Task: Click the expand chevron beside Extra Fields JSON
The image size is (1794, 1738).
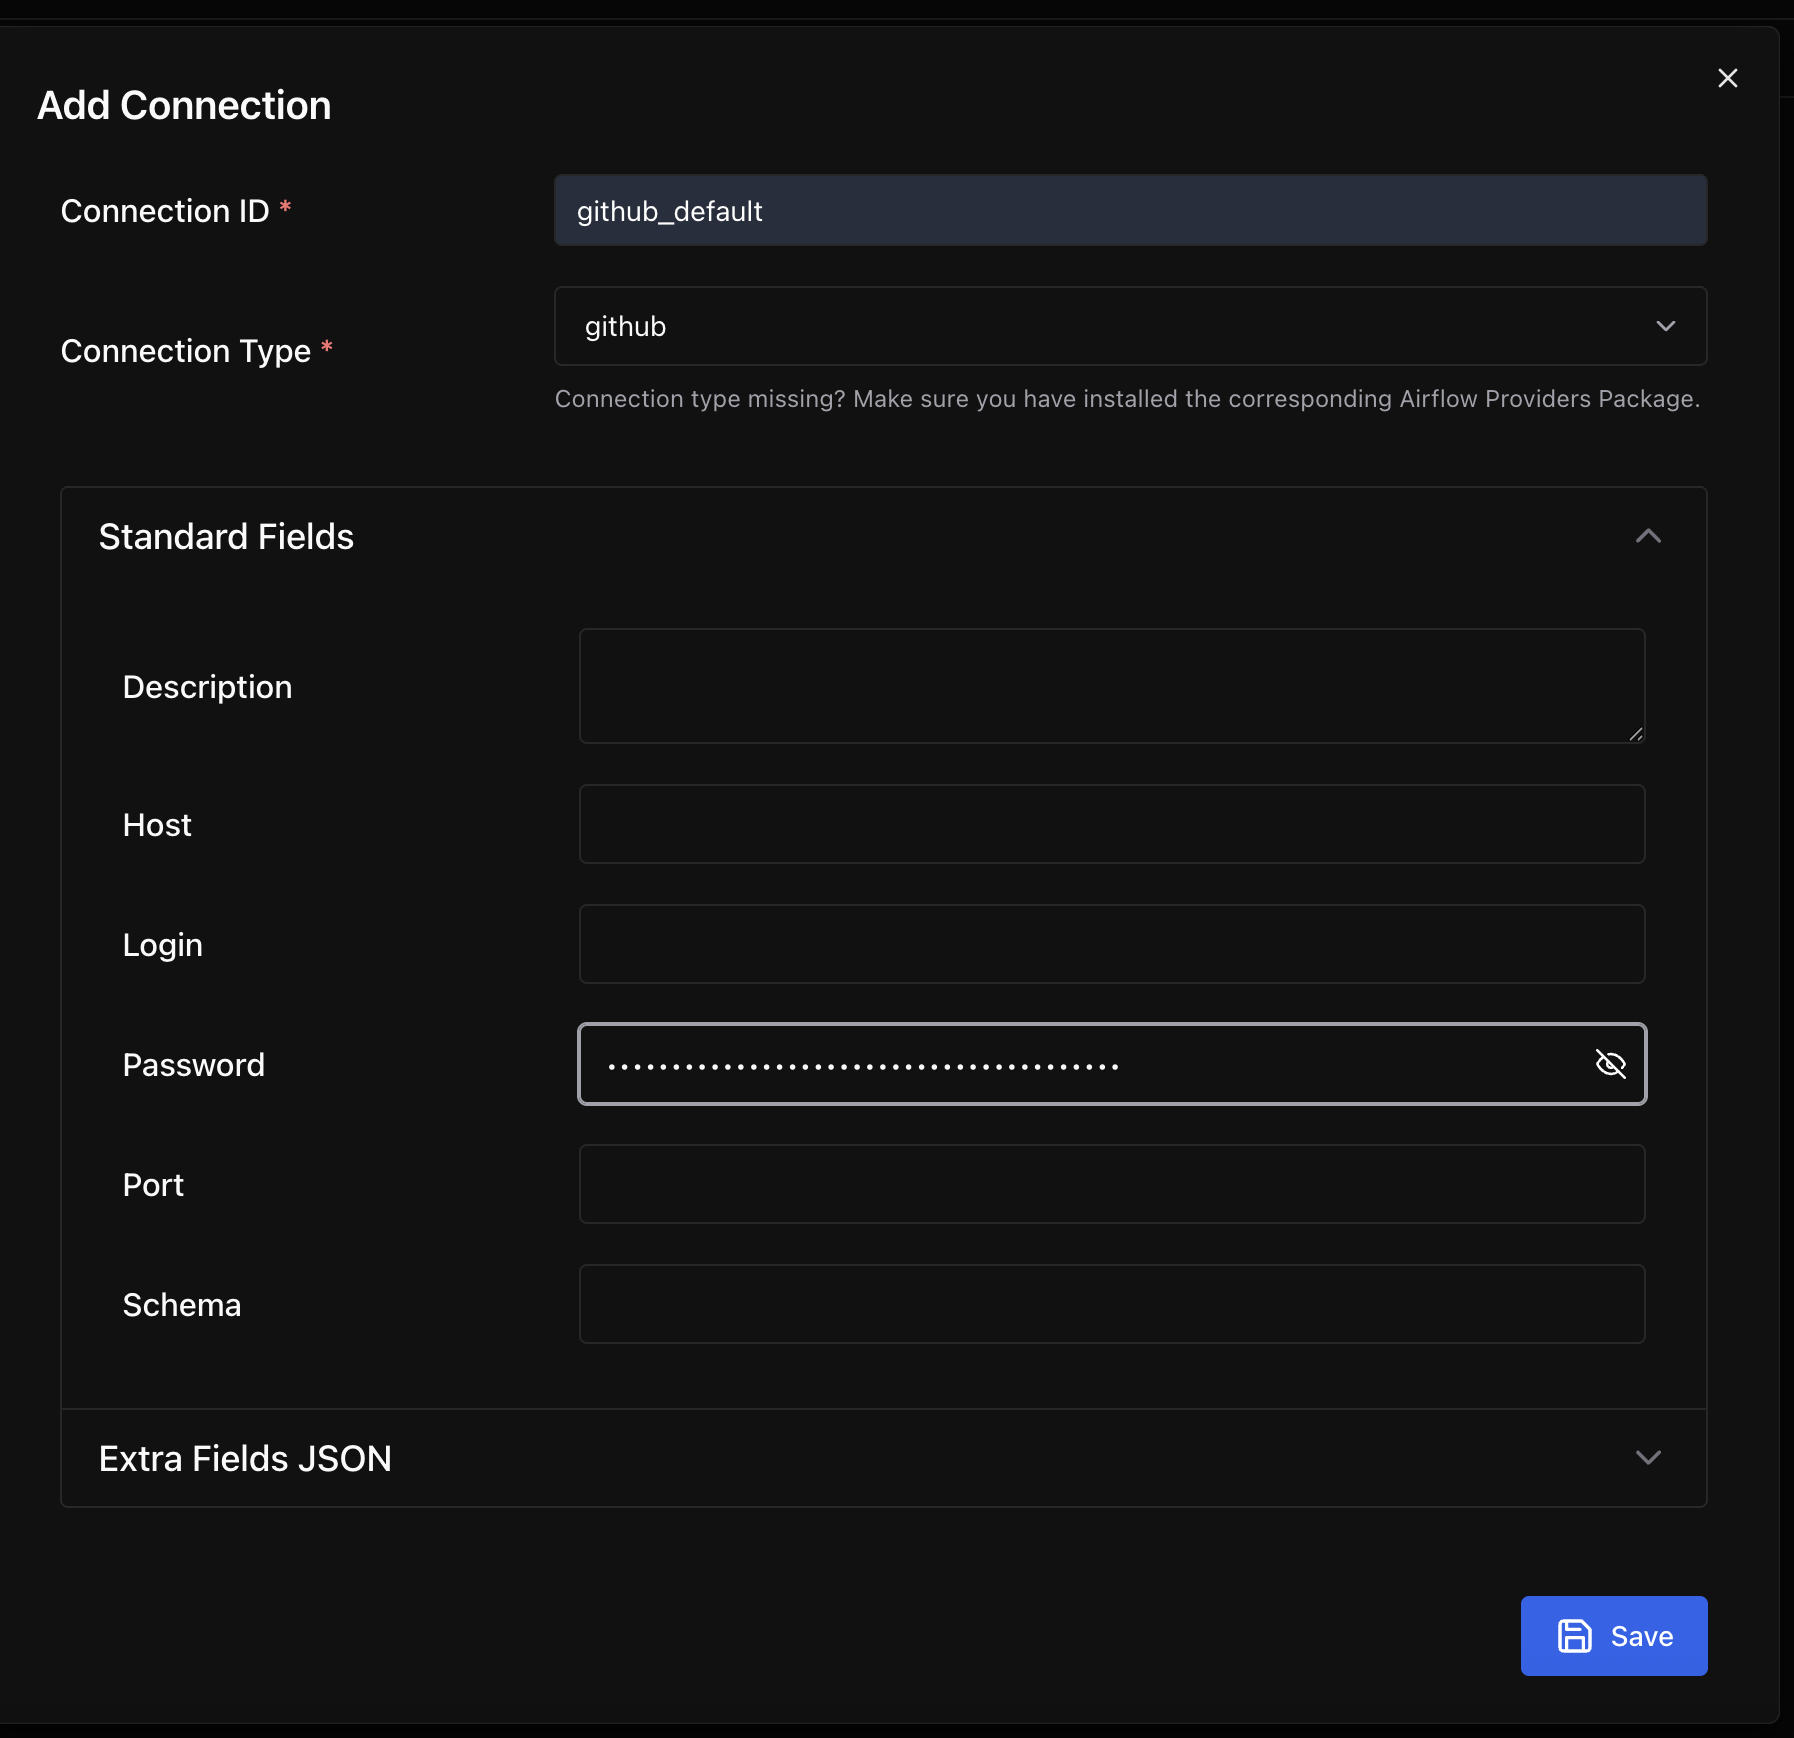Action: tap(1649, 1458)
